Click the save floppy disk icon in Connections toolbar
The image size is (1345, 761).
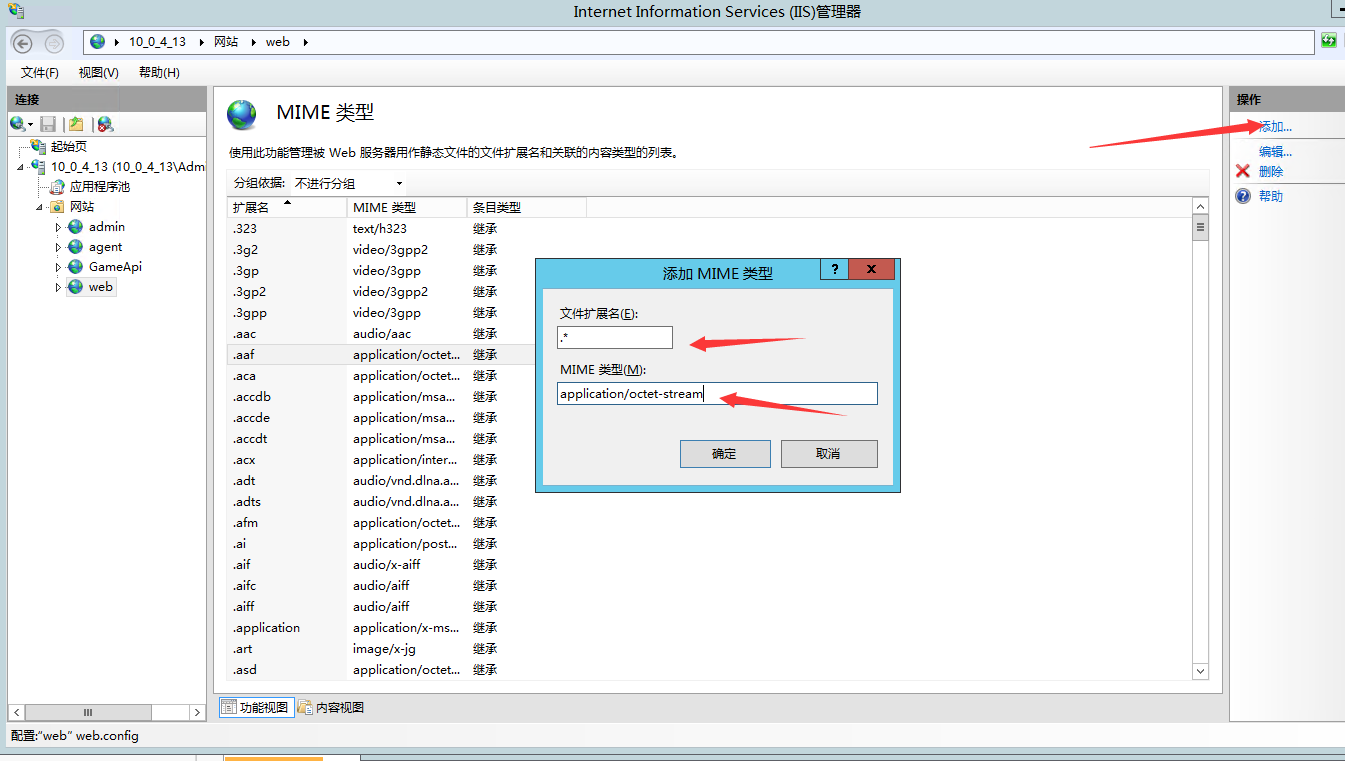tap(48, 124)
